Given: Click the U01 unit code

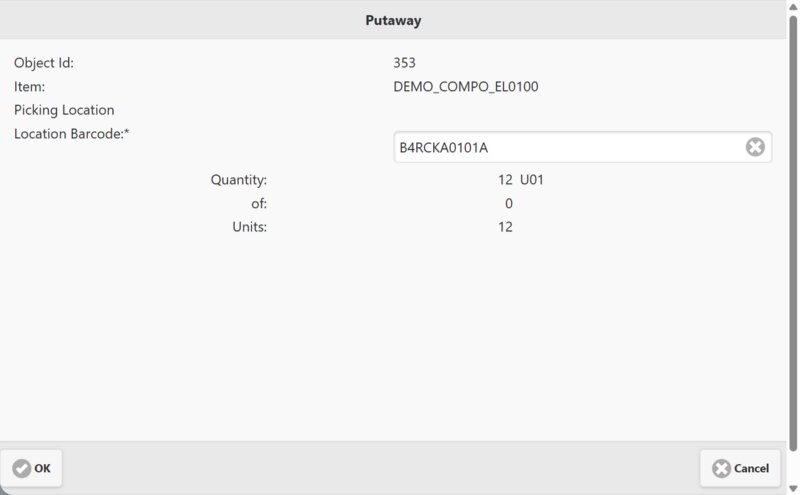Looking at the screenshot, I should 532,180.
